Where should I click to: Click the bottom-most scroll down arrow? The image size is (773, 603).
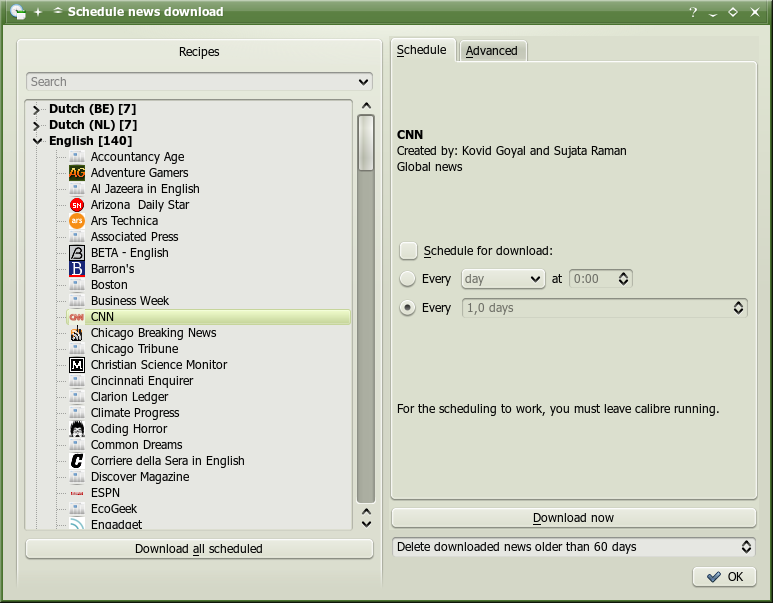pyautogui.click(x=366, y=524)
